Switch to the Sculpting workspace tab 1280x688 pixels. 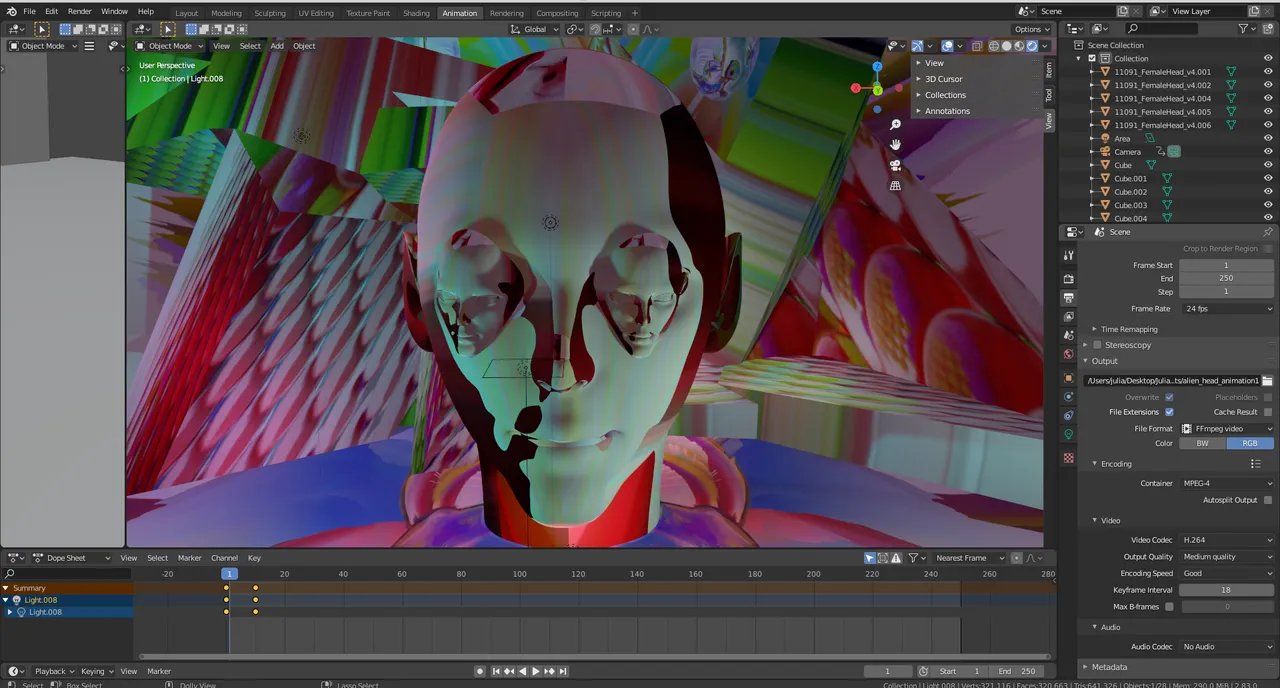tap(269, 13)
